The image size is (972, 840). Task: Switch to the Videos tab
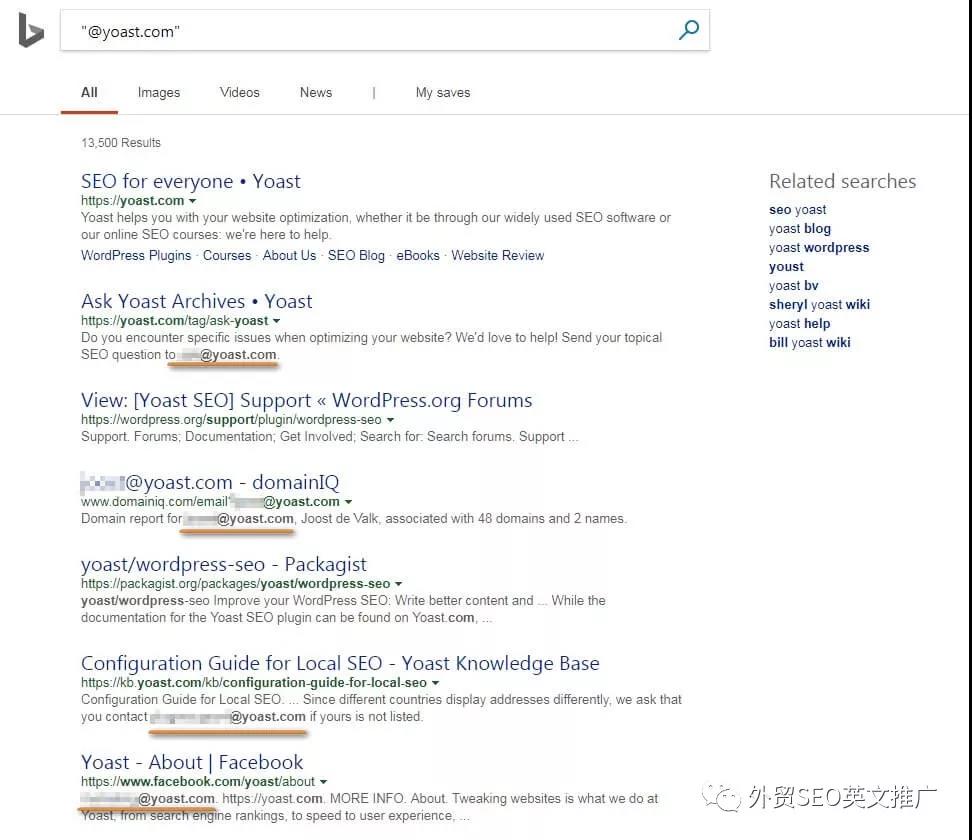tap(239, 92)
